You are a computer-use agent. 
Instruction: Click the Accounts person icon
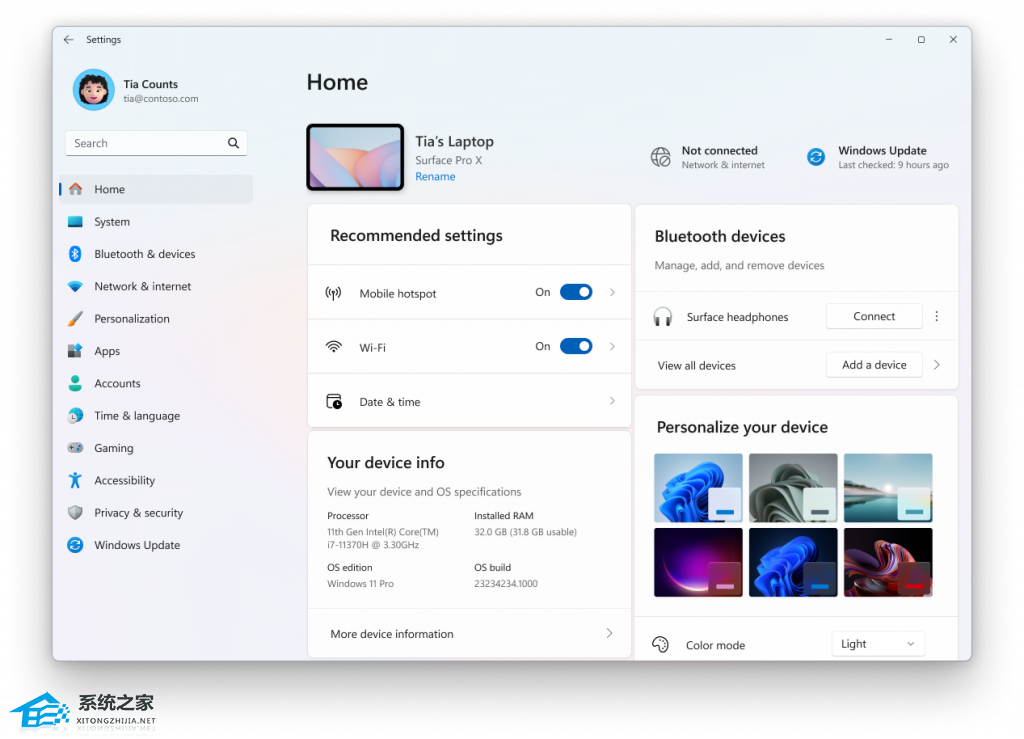pos(76,383)
